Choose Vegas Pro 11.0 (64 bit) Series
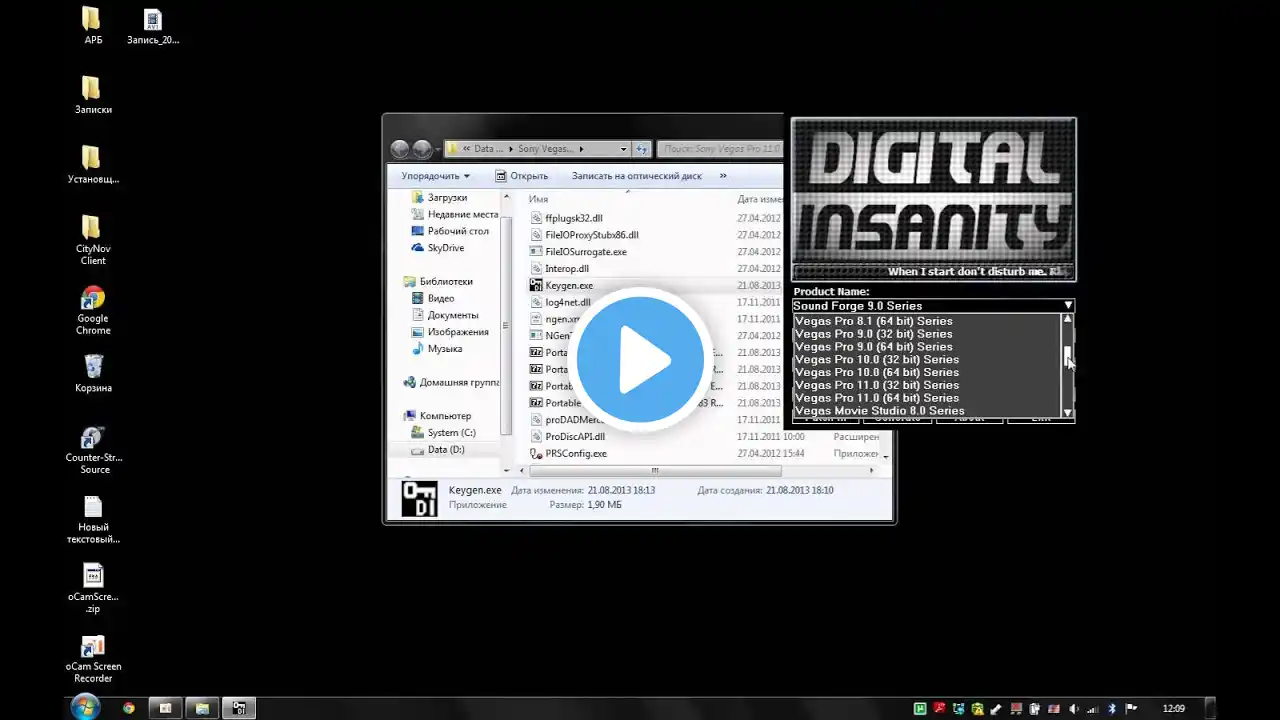The image size is (1280, 720). tap(926, 398)
